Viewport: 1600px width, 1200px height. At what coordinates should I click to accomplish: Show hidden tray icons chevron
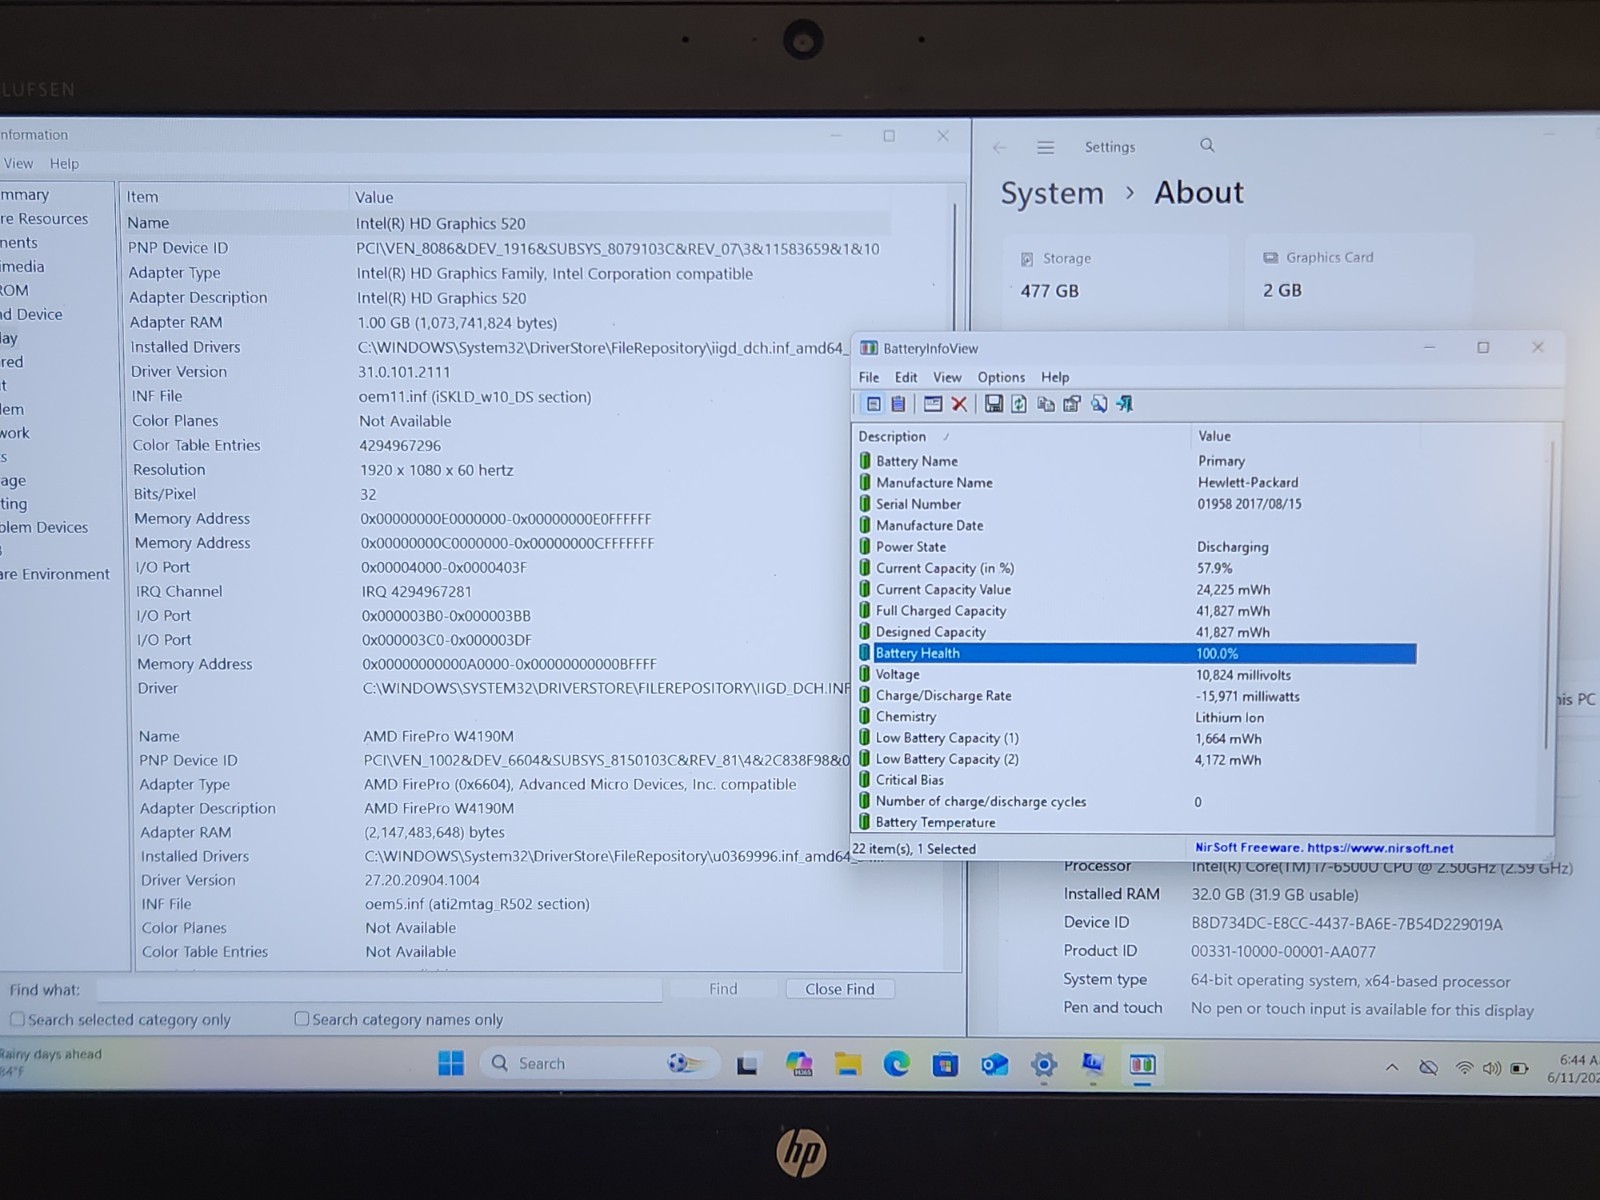coord(1391,1068)
